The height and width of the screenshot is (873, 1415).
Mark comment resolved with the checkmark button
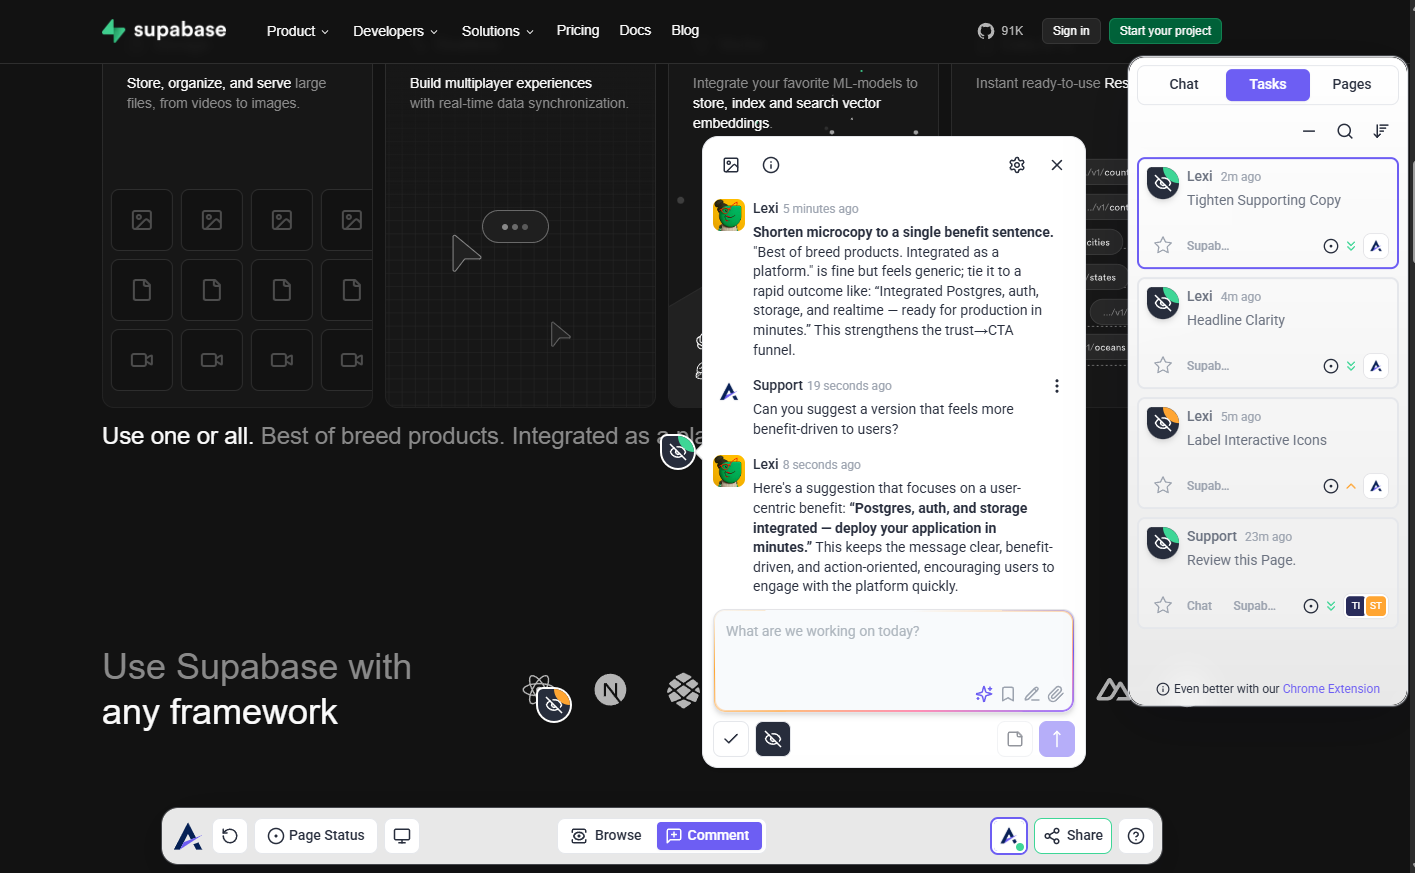coord(731,739)
